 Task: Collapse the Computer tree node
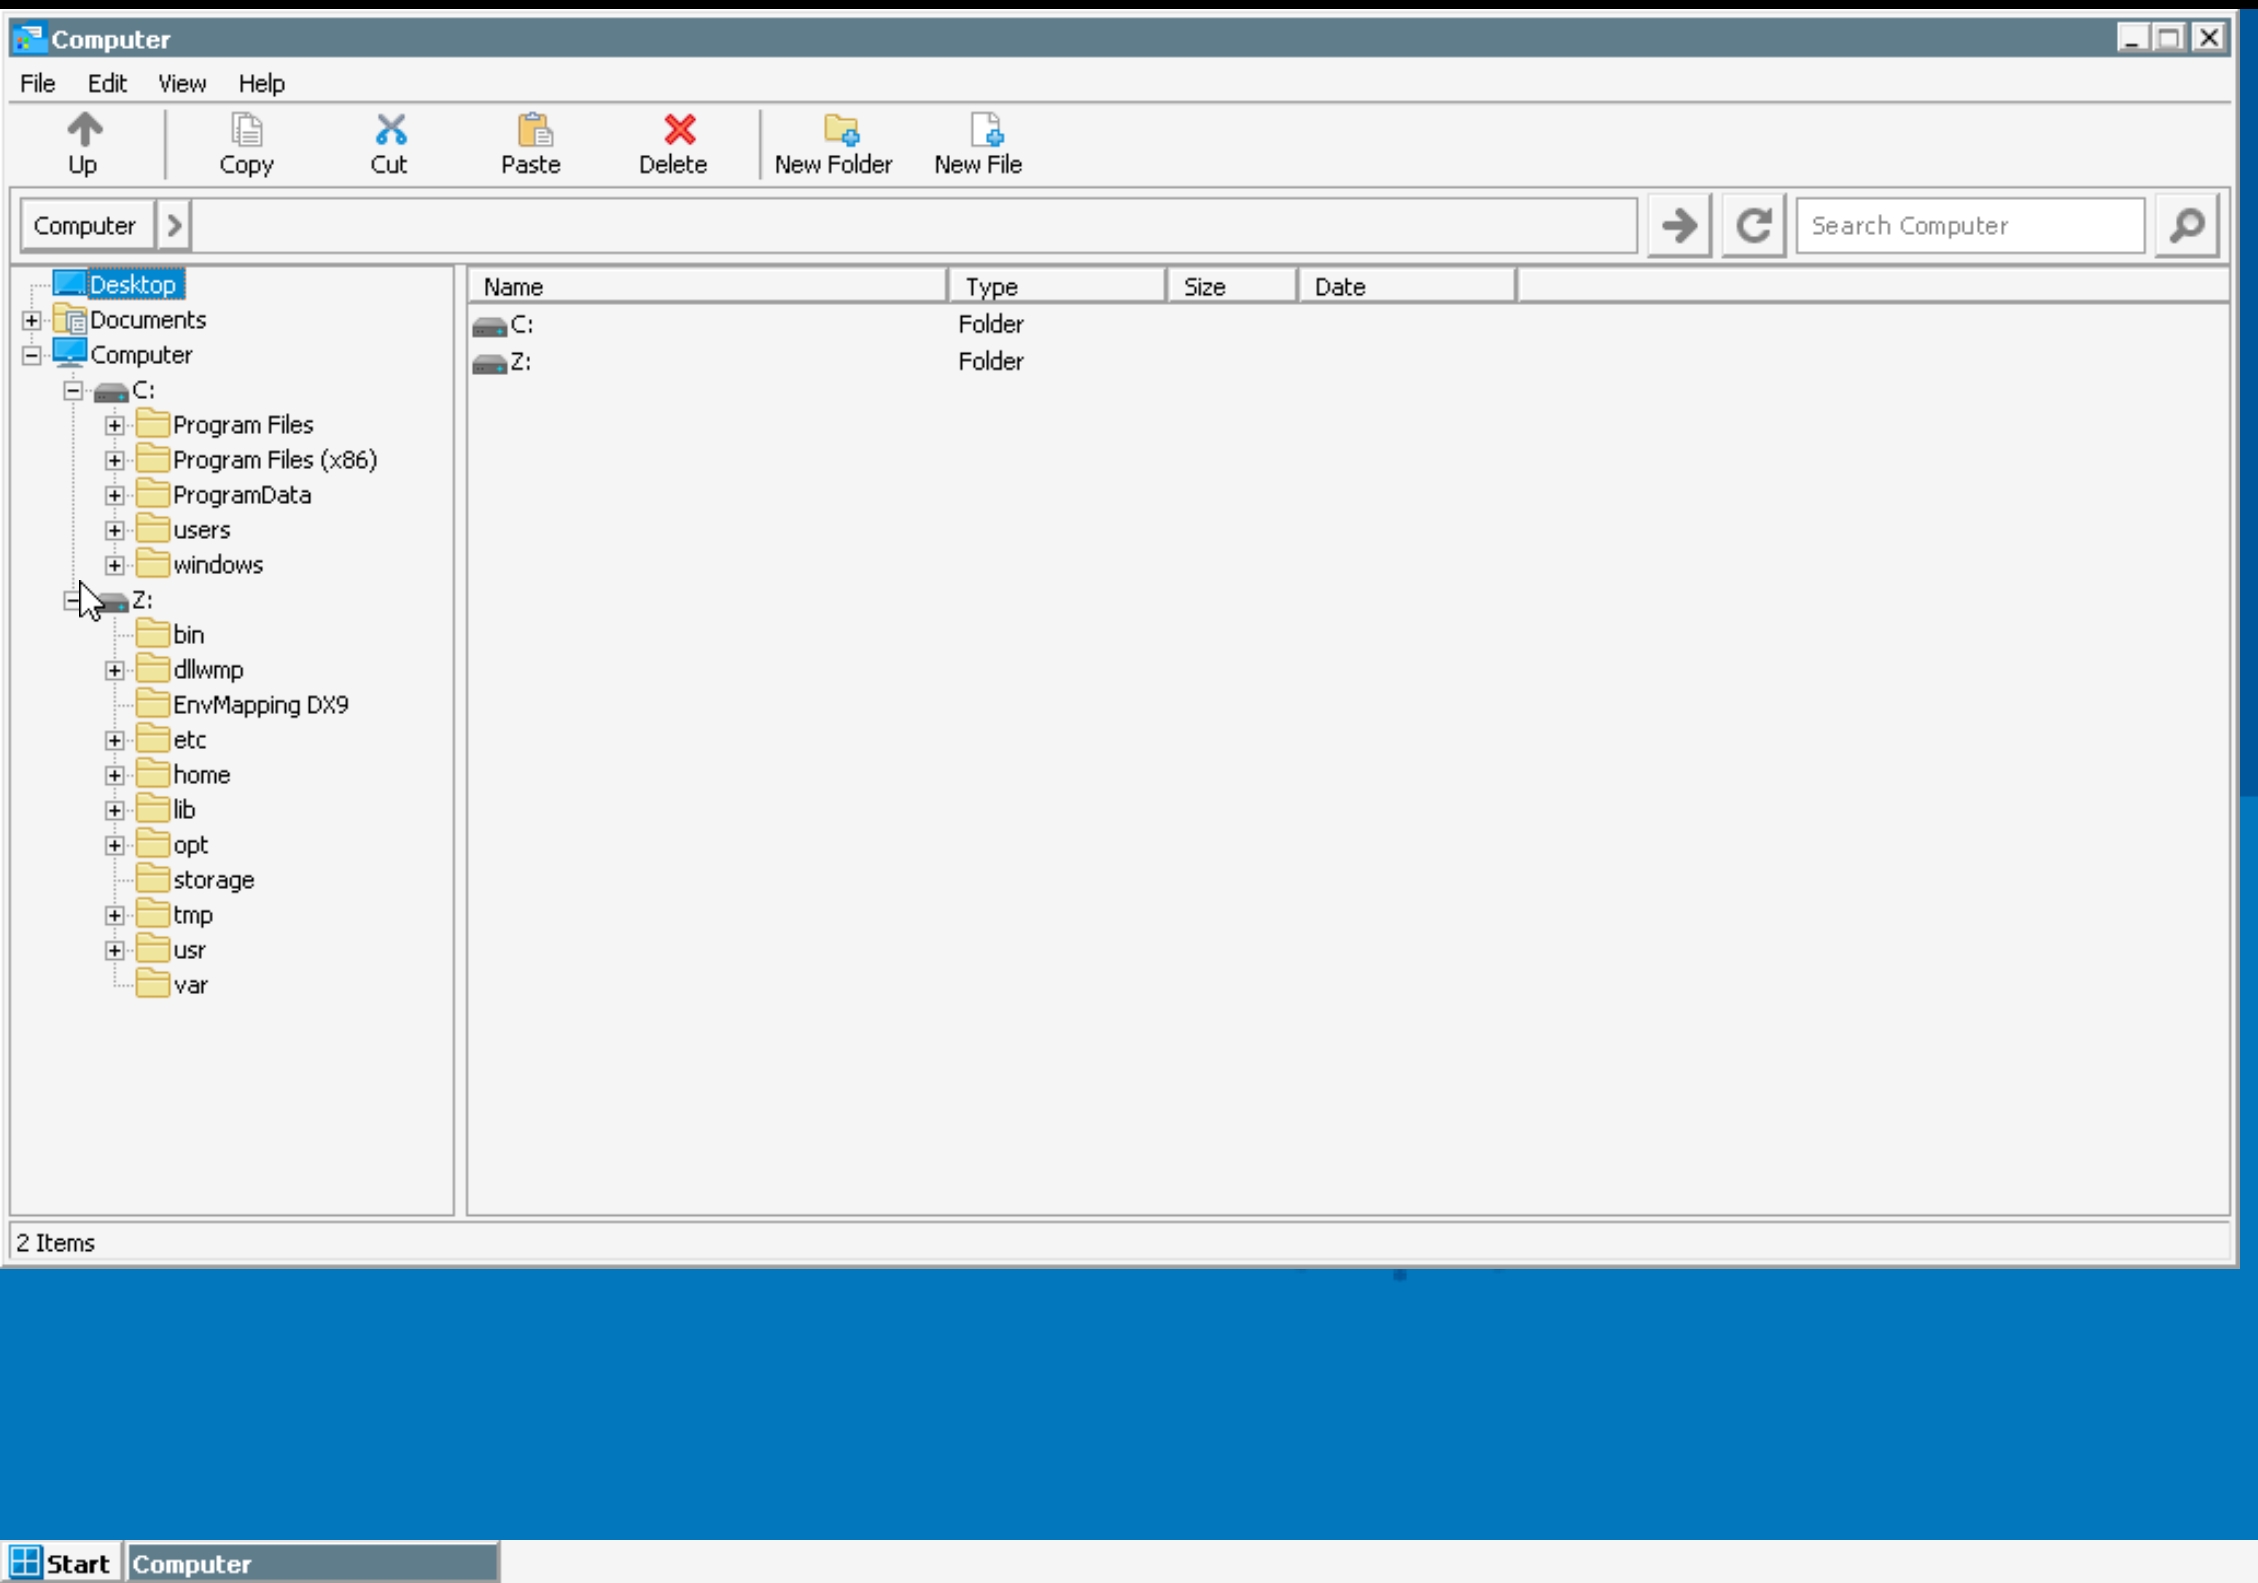point(32,355)
